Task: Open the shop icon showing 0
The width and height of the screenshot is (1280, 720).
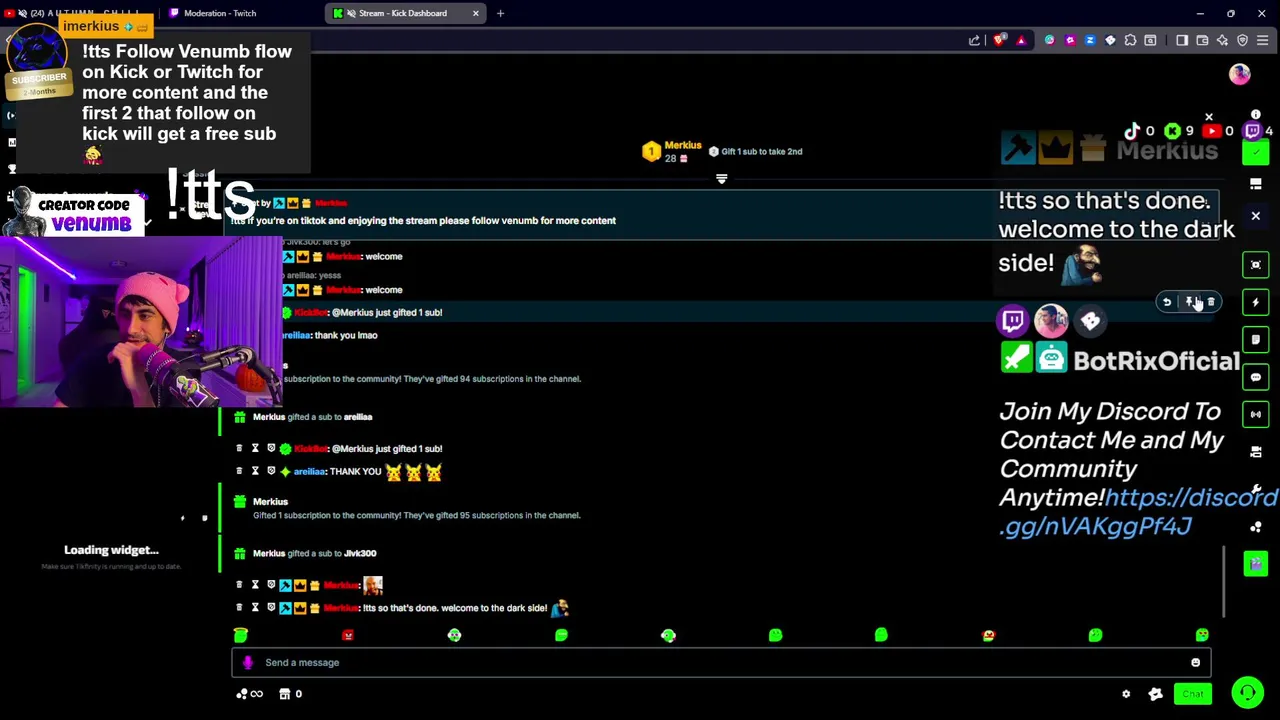Action: (290, 694)
